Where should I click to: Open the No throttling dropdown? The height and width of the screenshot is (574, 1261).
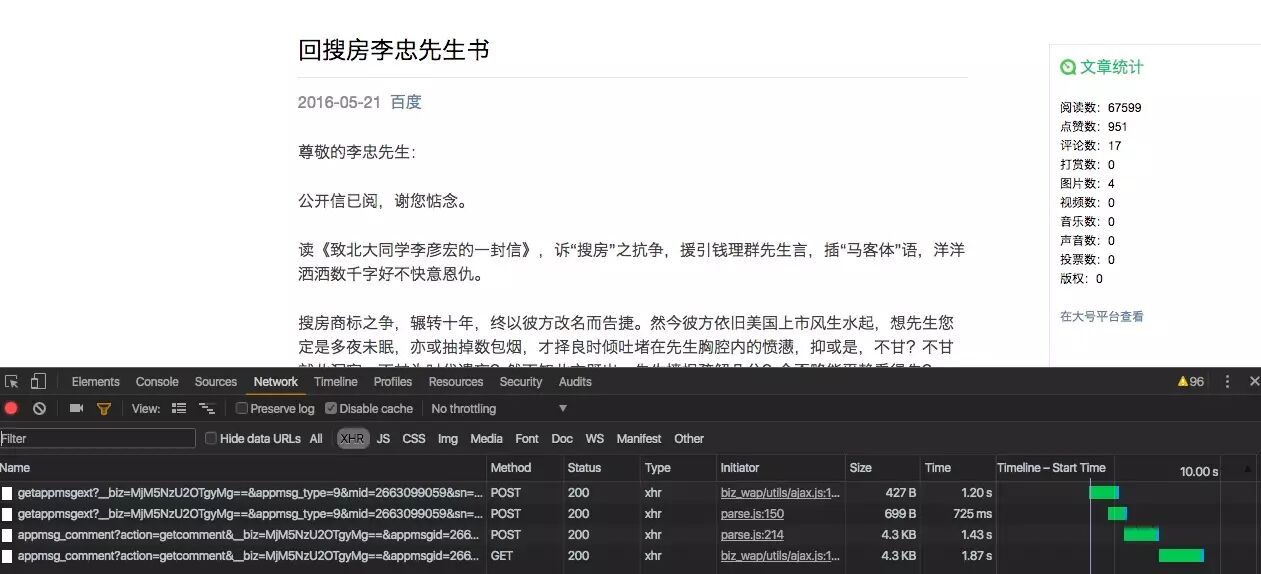tap(499, 408)
